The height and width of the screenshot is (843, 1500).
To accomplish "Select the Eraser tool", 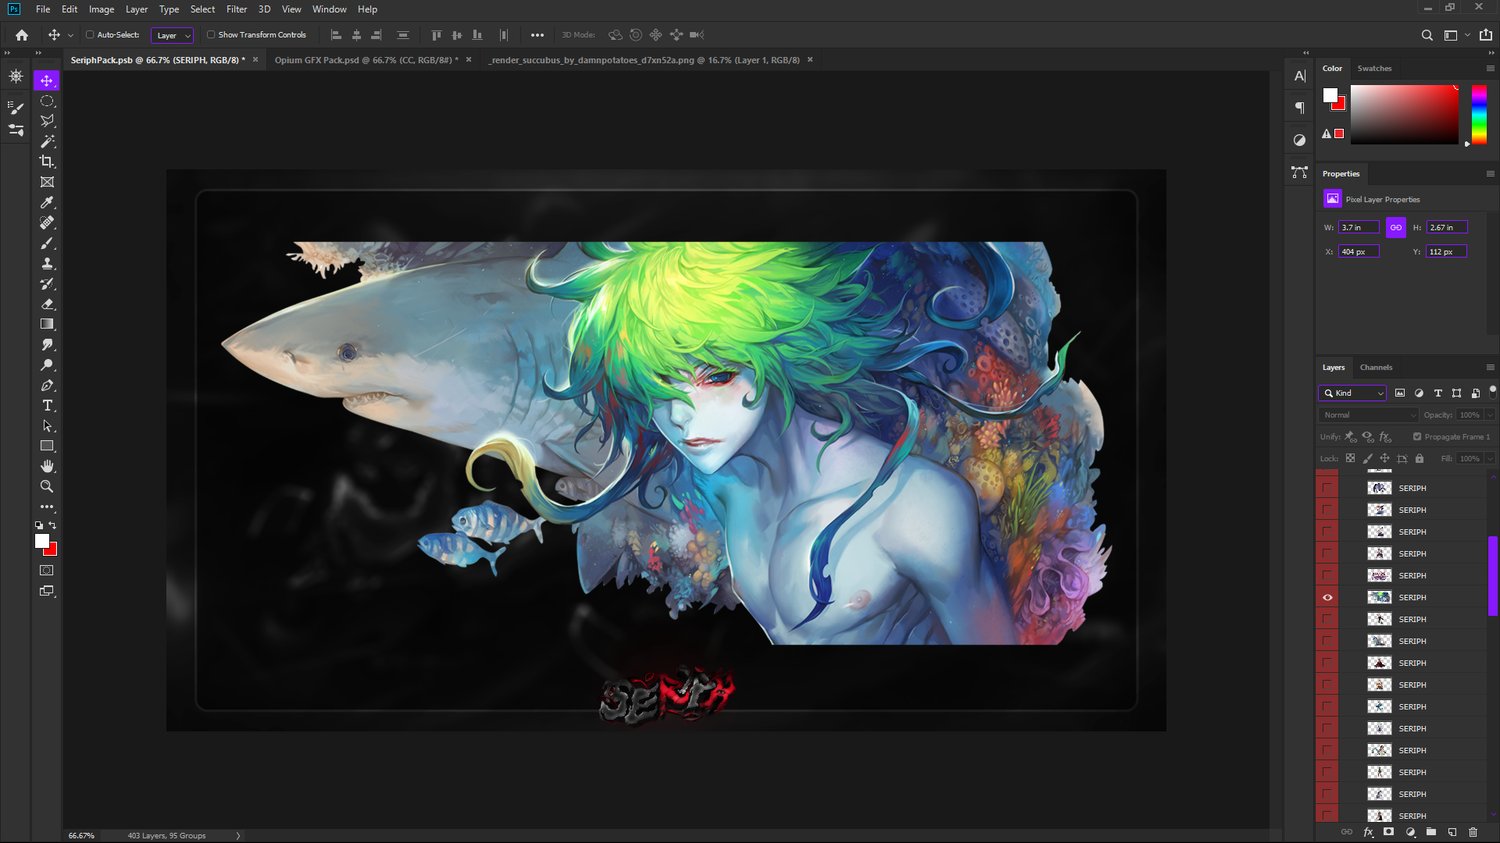I will (46, 304).
